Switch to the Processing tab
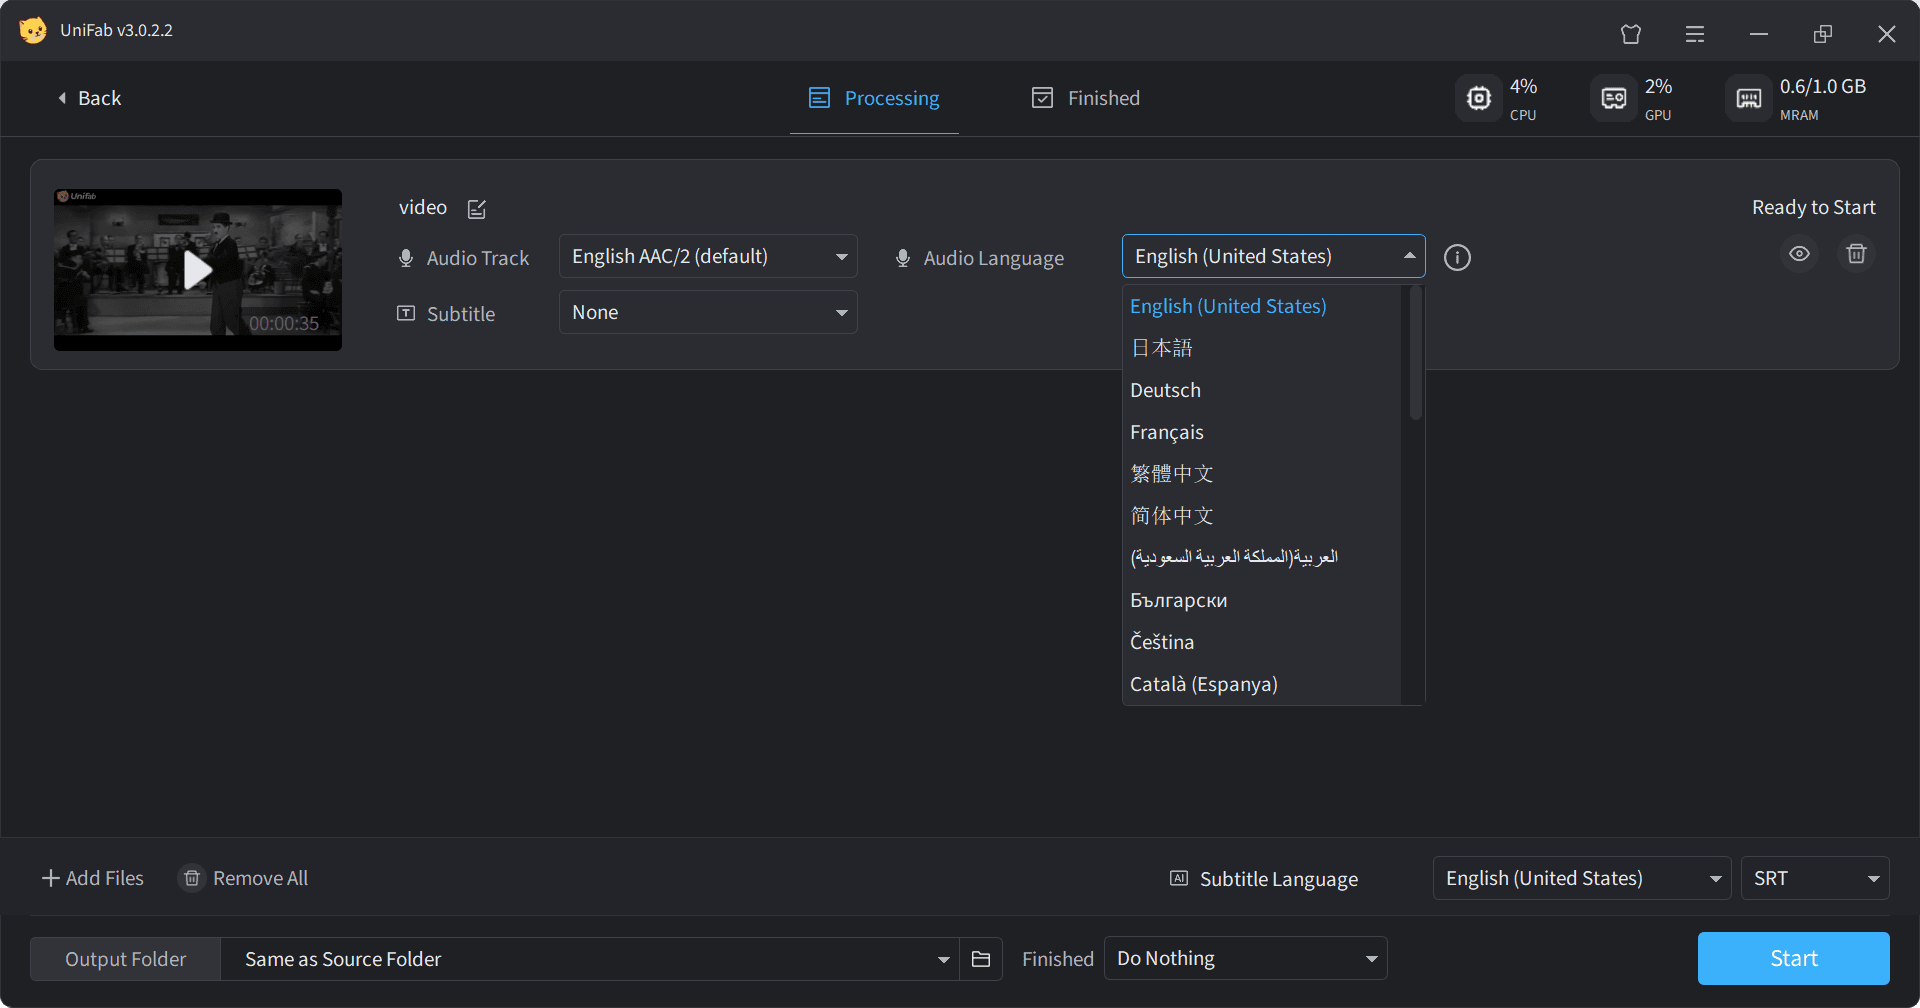 click(x=874, y=98)
